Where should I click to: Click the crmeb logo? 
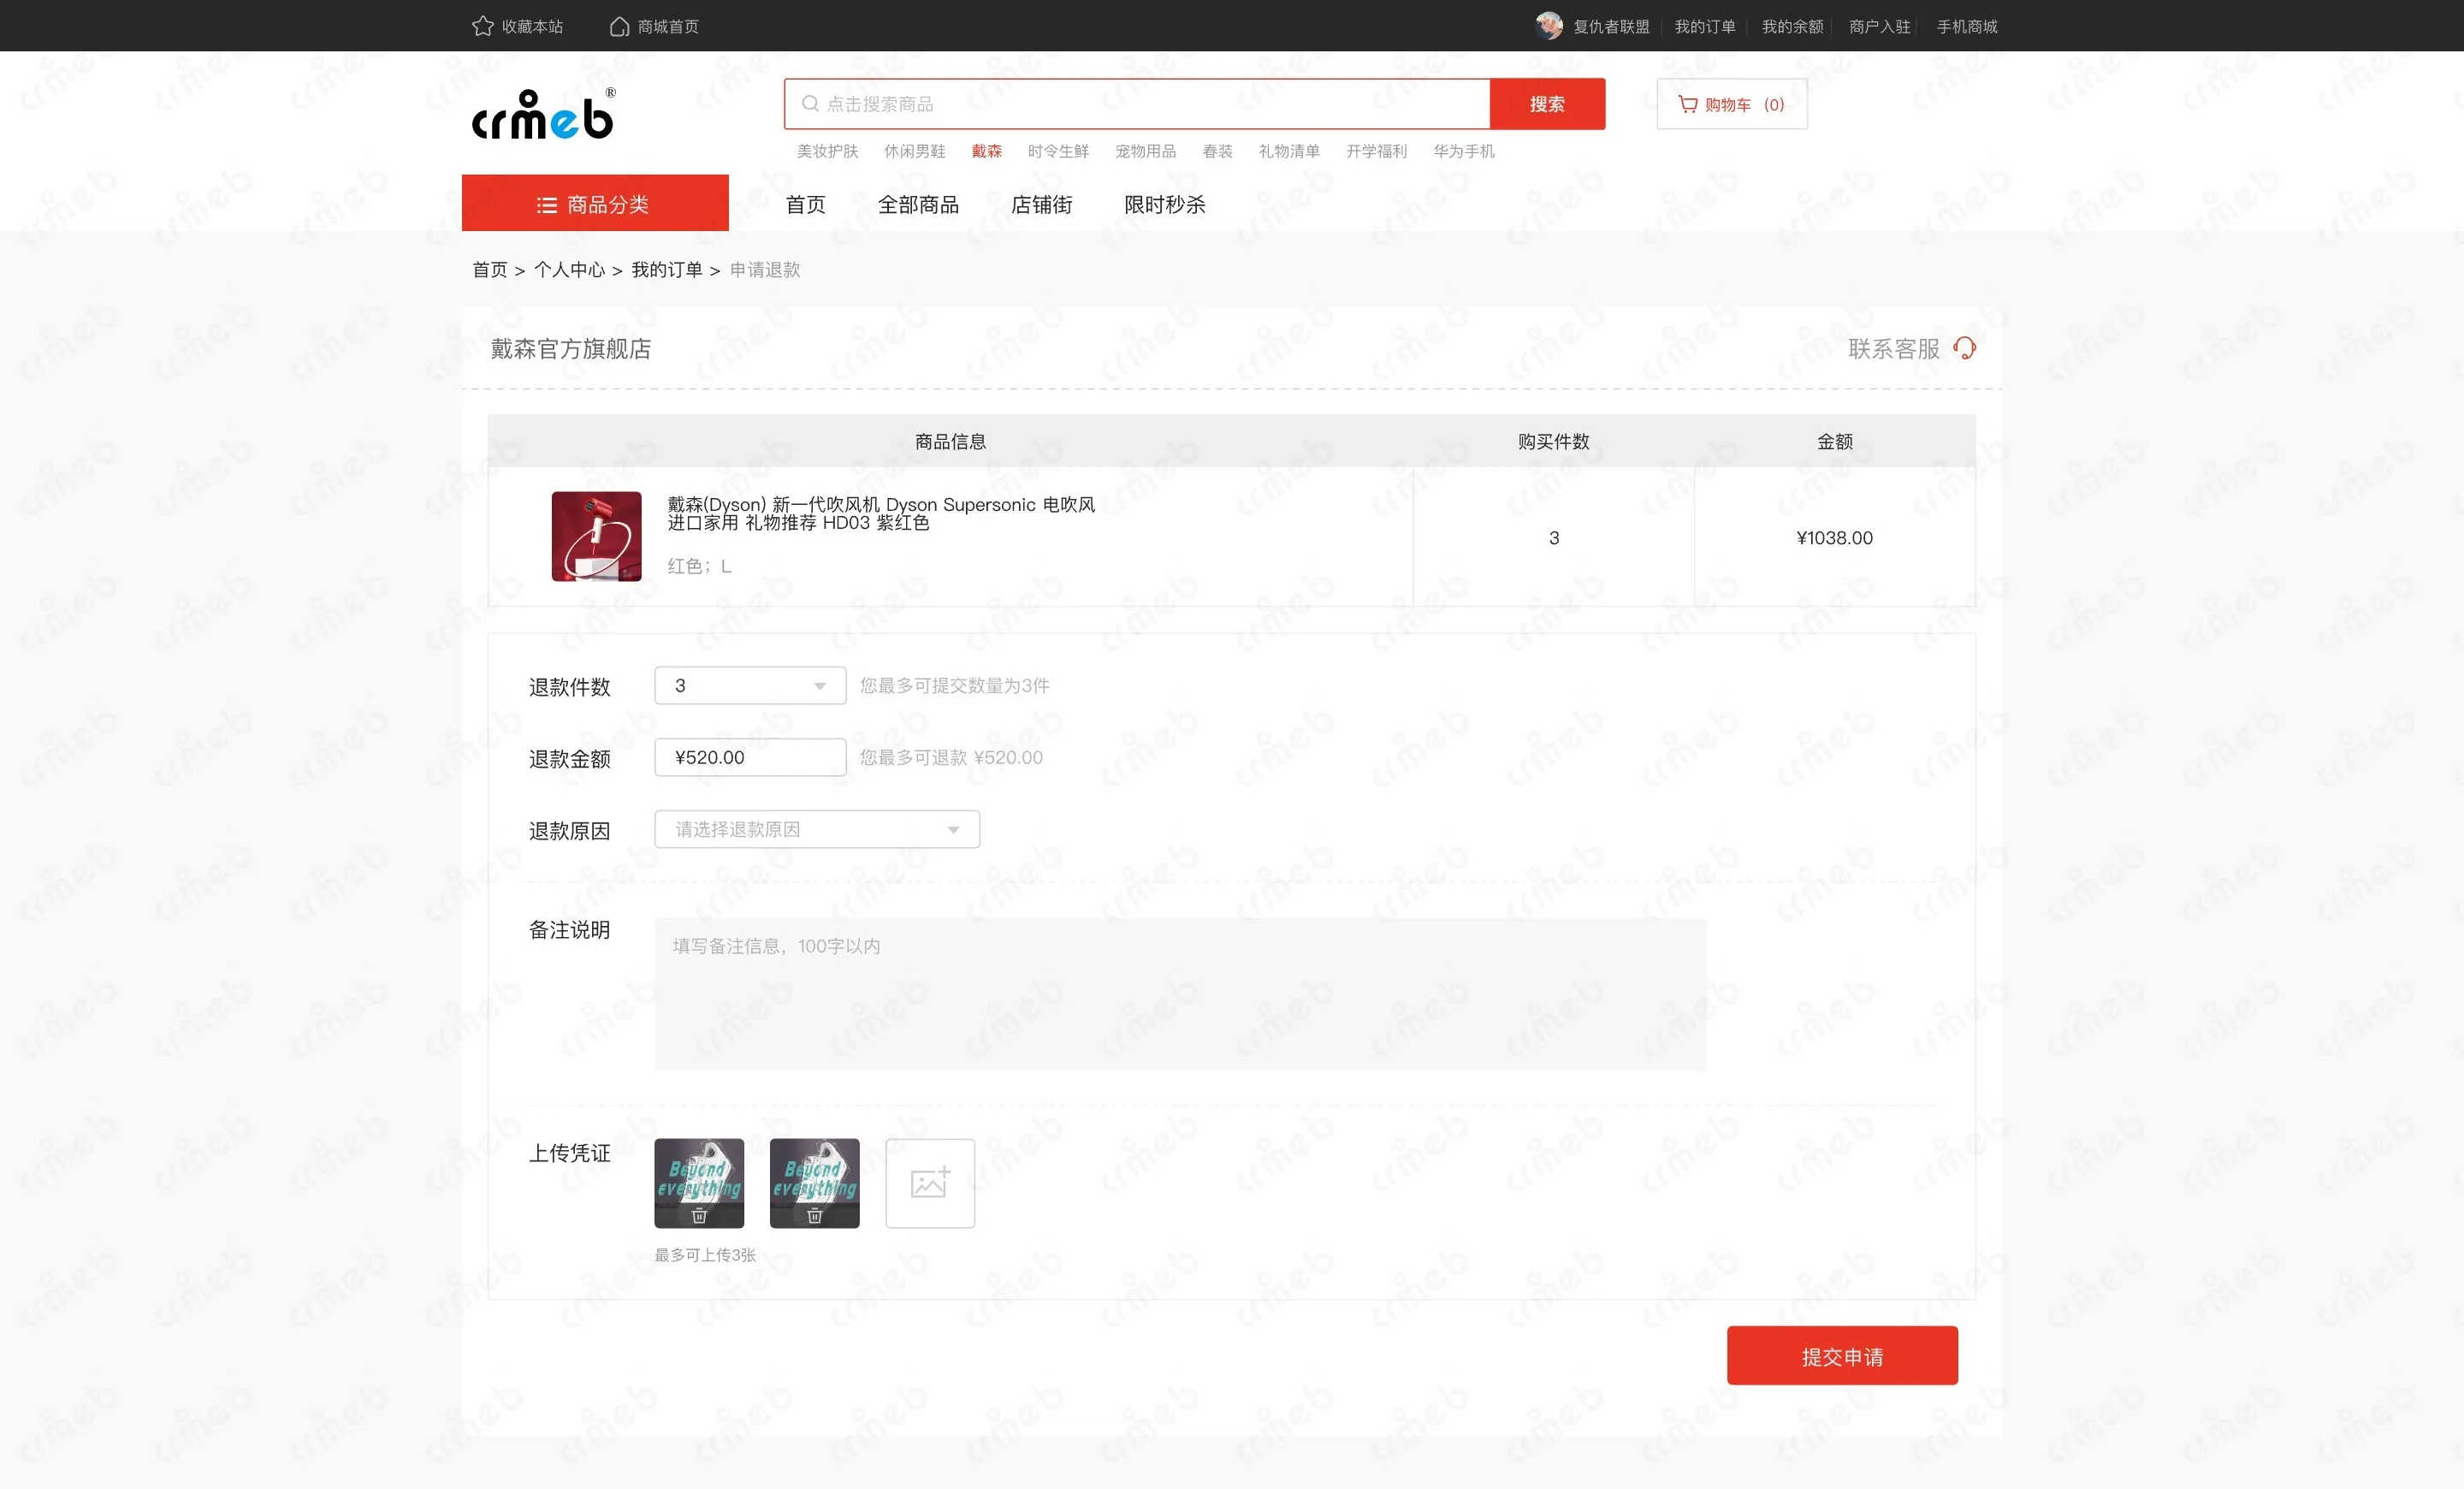[x=544, y=114]
